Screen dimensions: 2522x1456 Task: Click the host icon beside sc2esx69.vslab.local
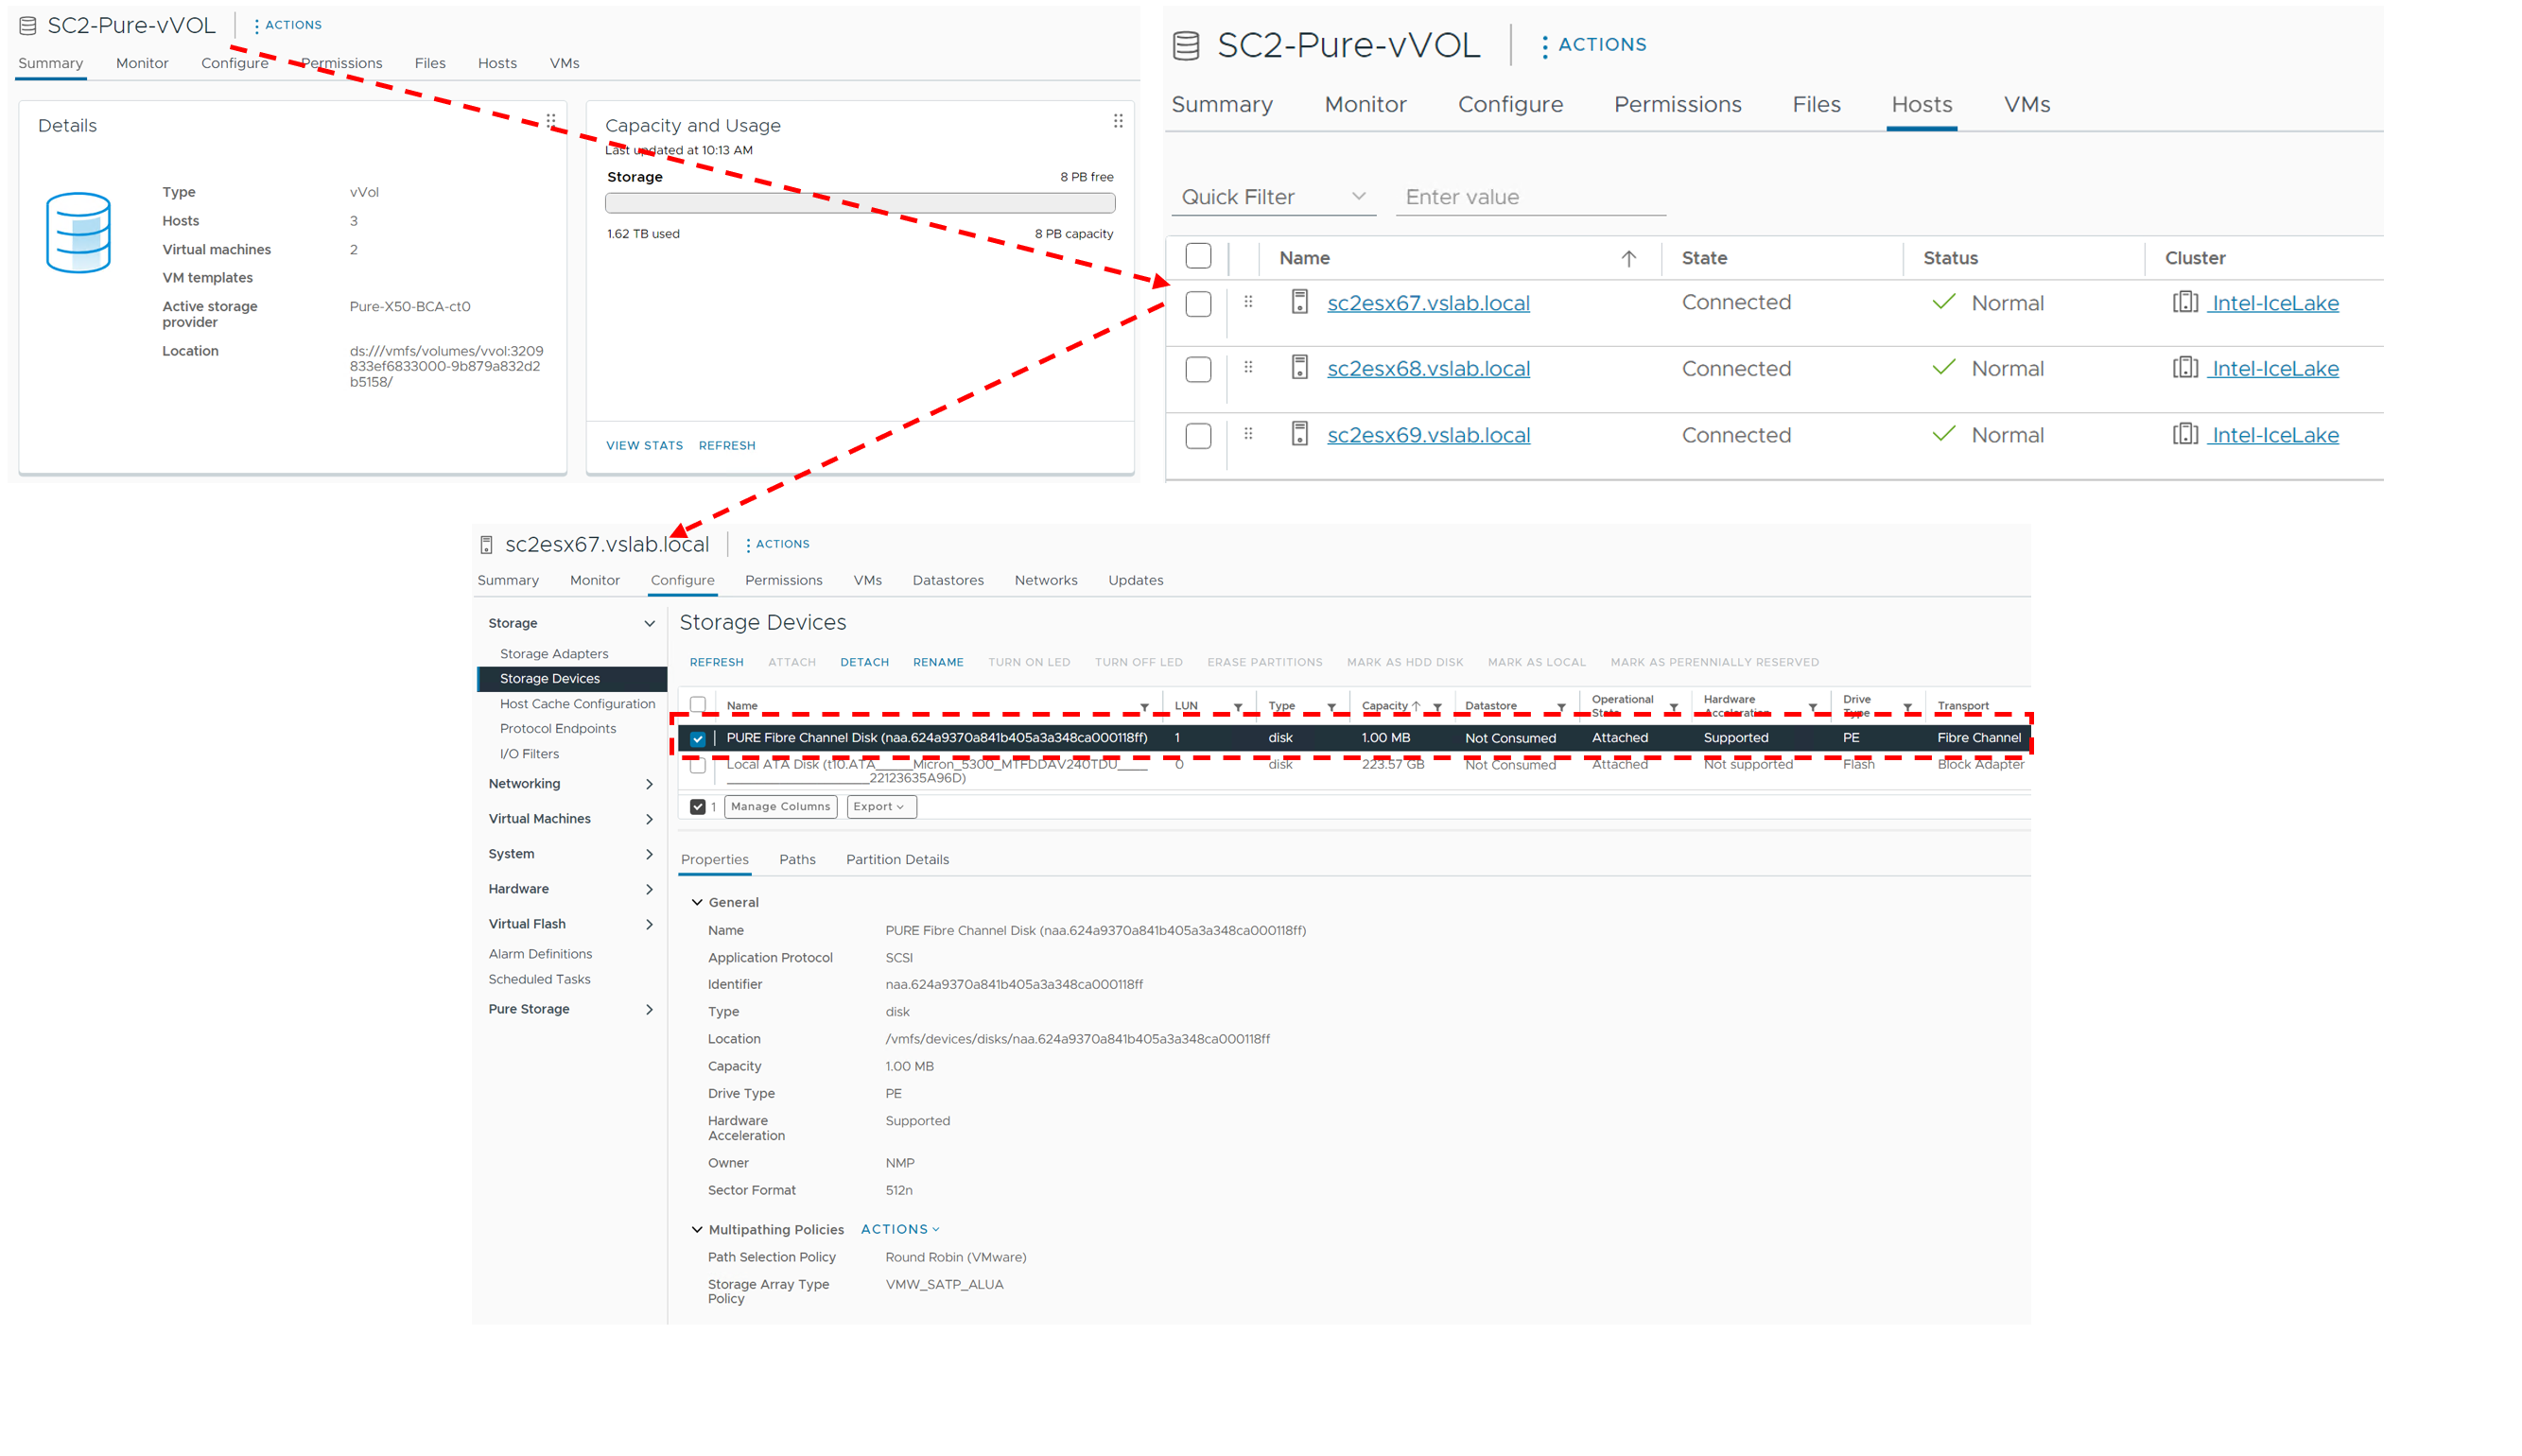1299,434
